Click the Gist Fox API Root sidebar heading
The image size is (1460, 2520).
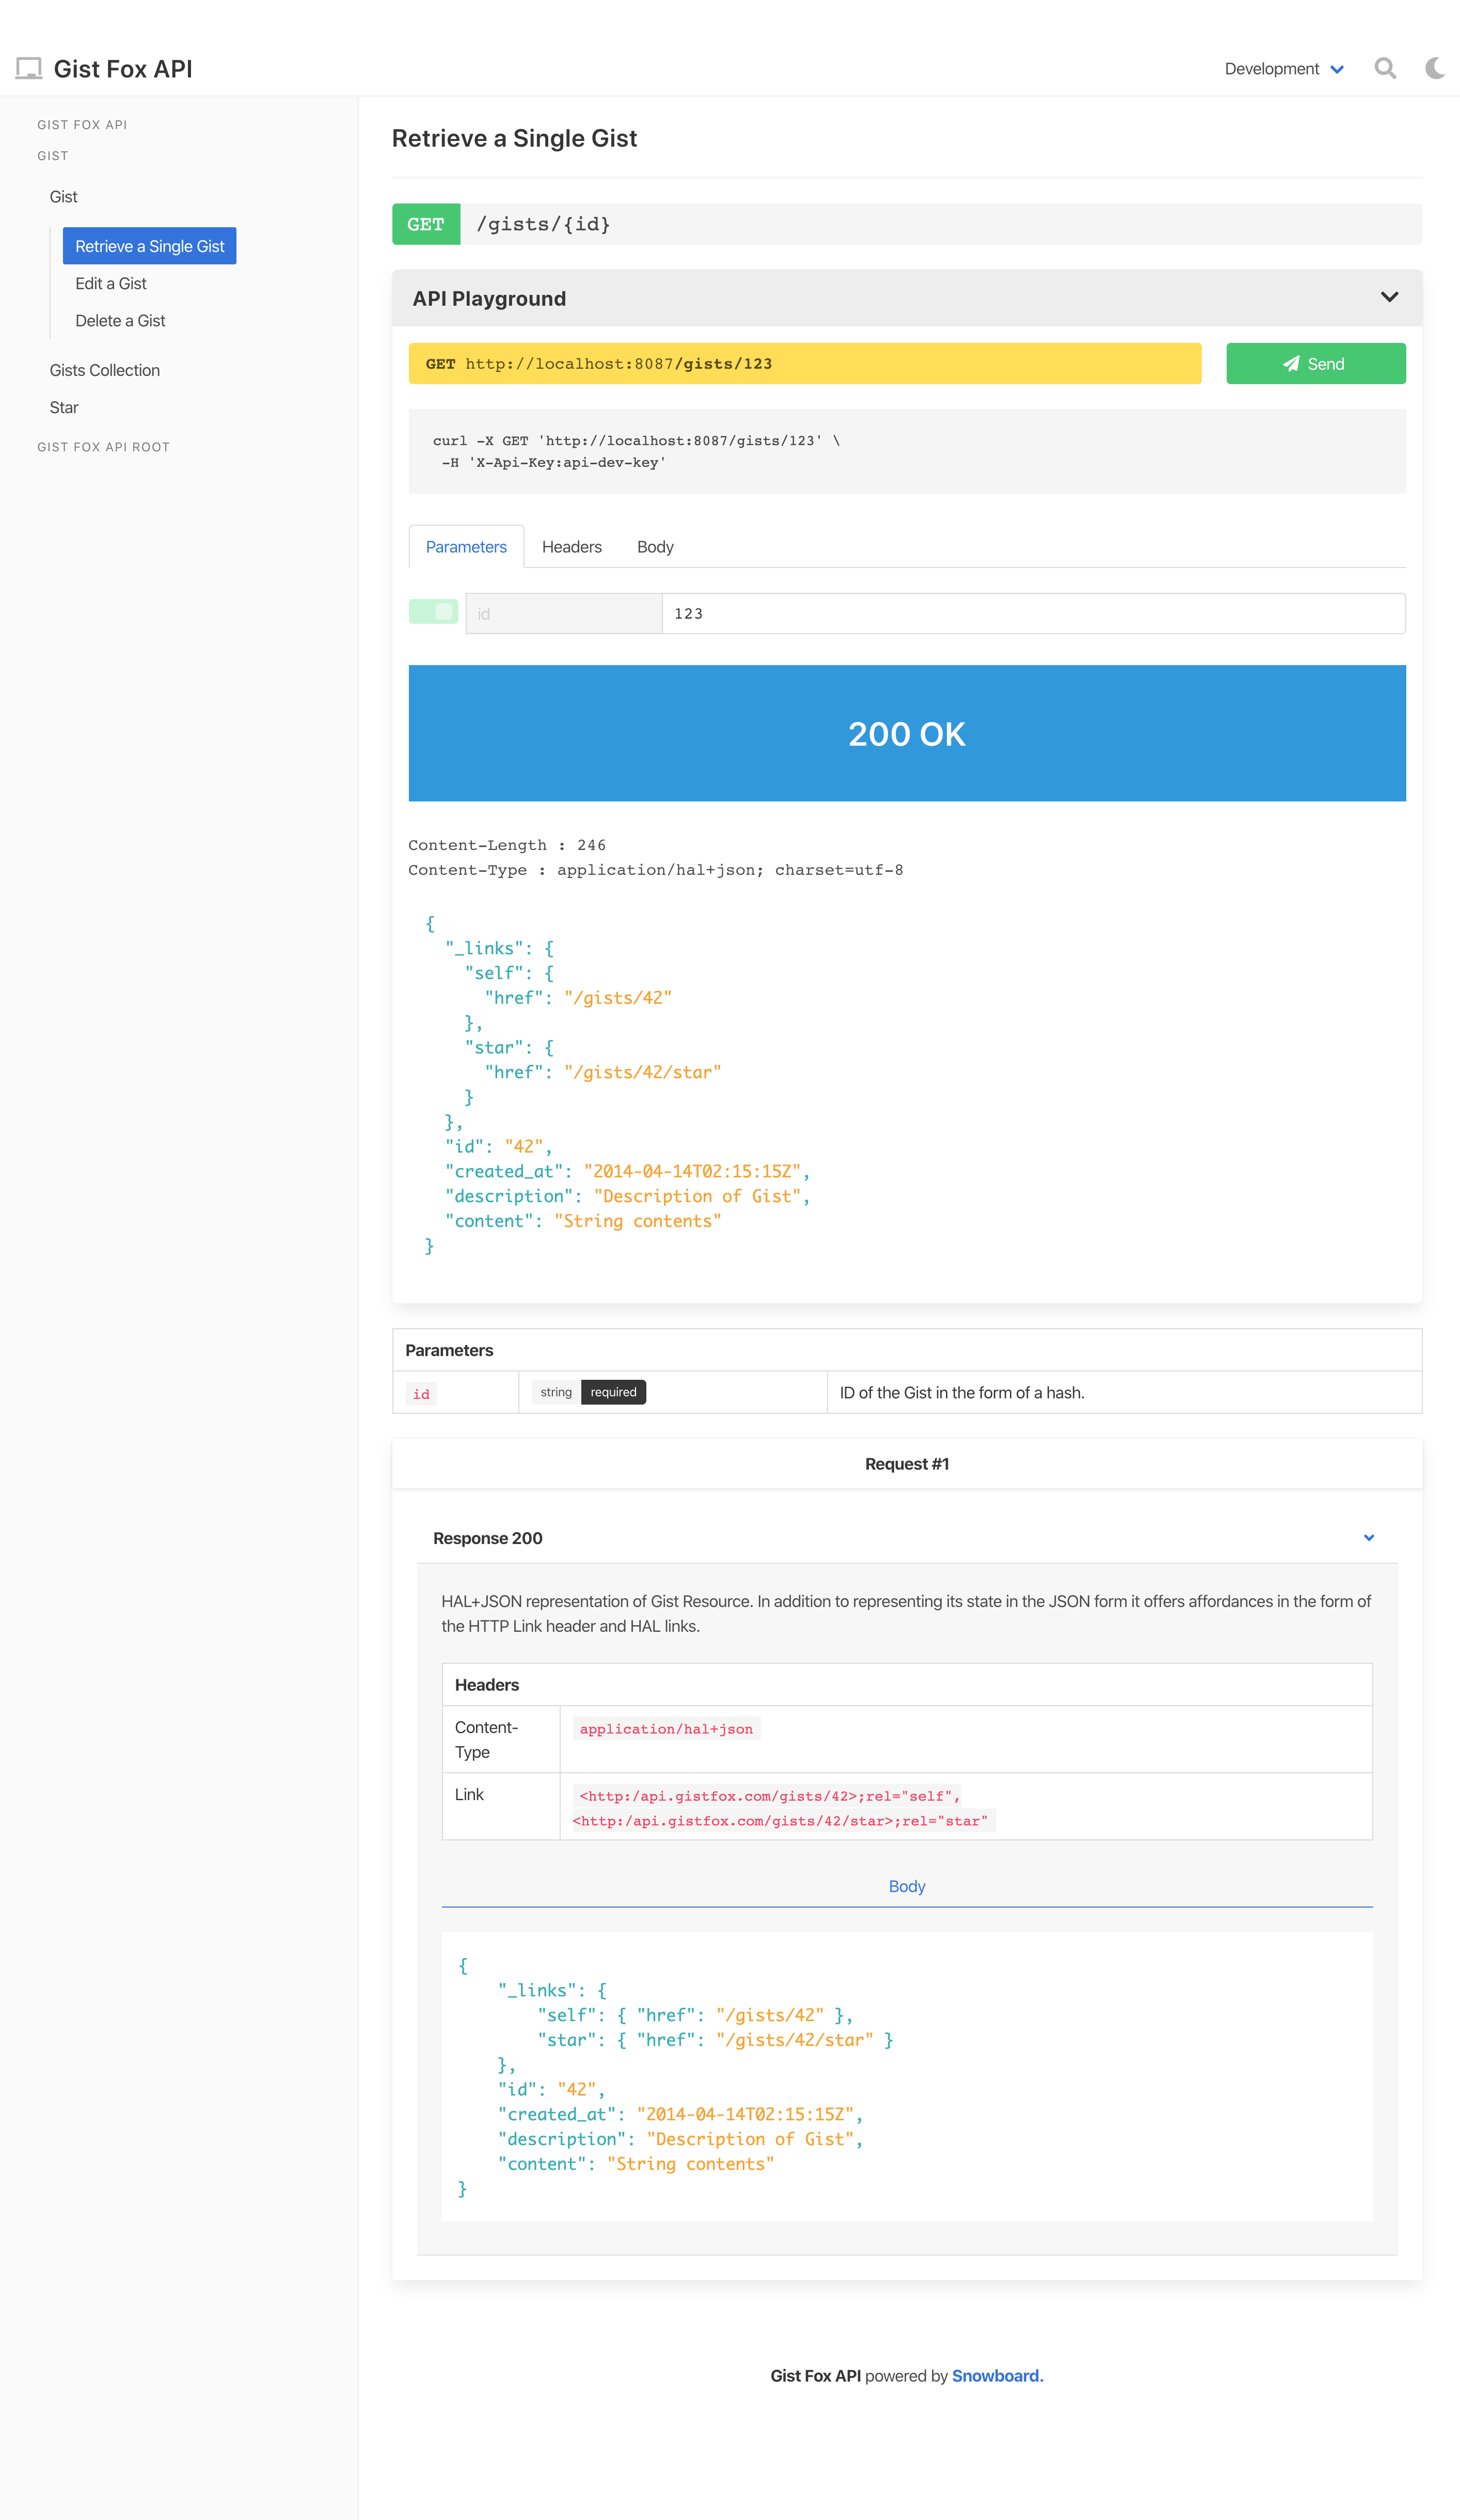pos(103,447)
